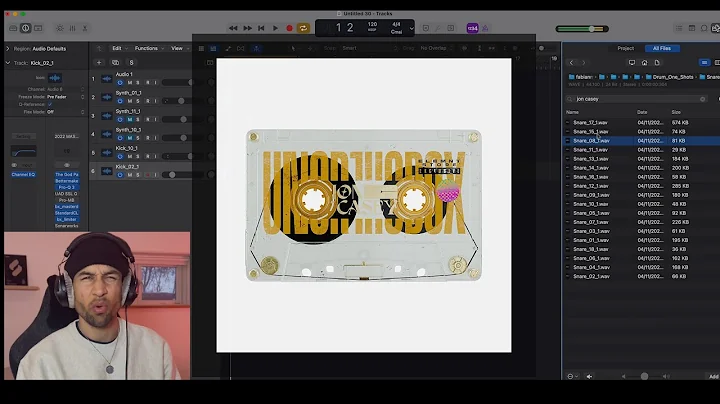Toggle the yellow Cycle mode button

tap(303, 28)
